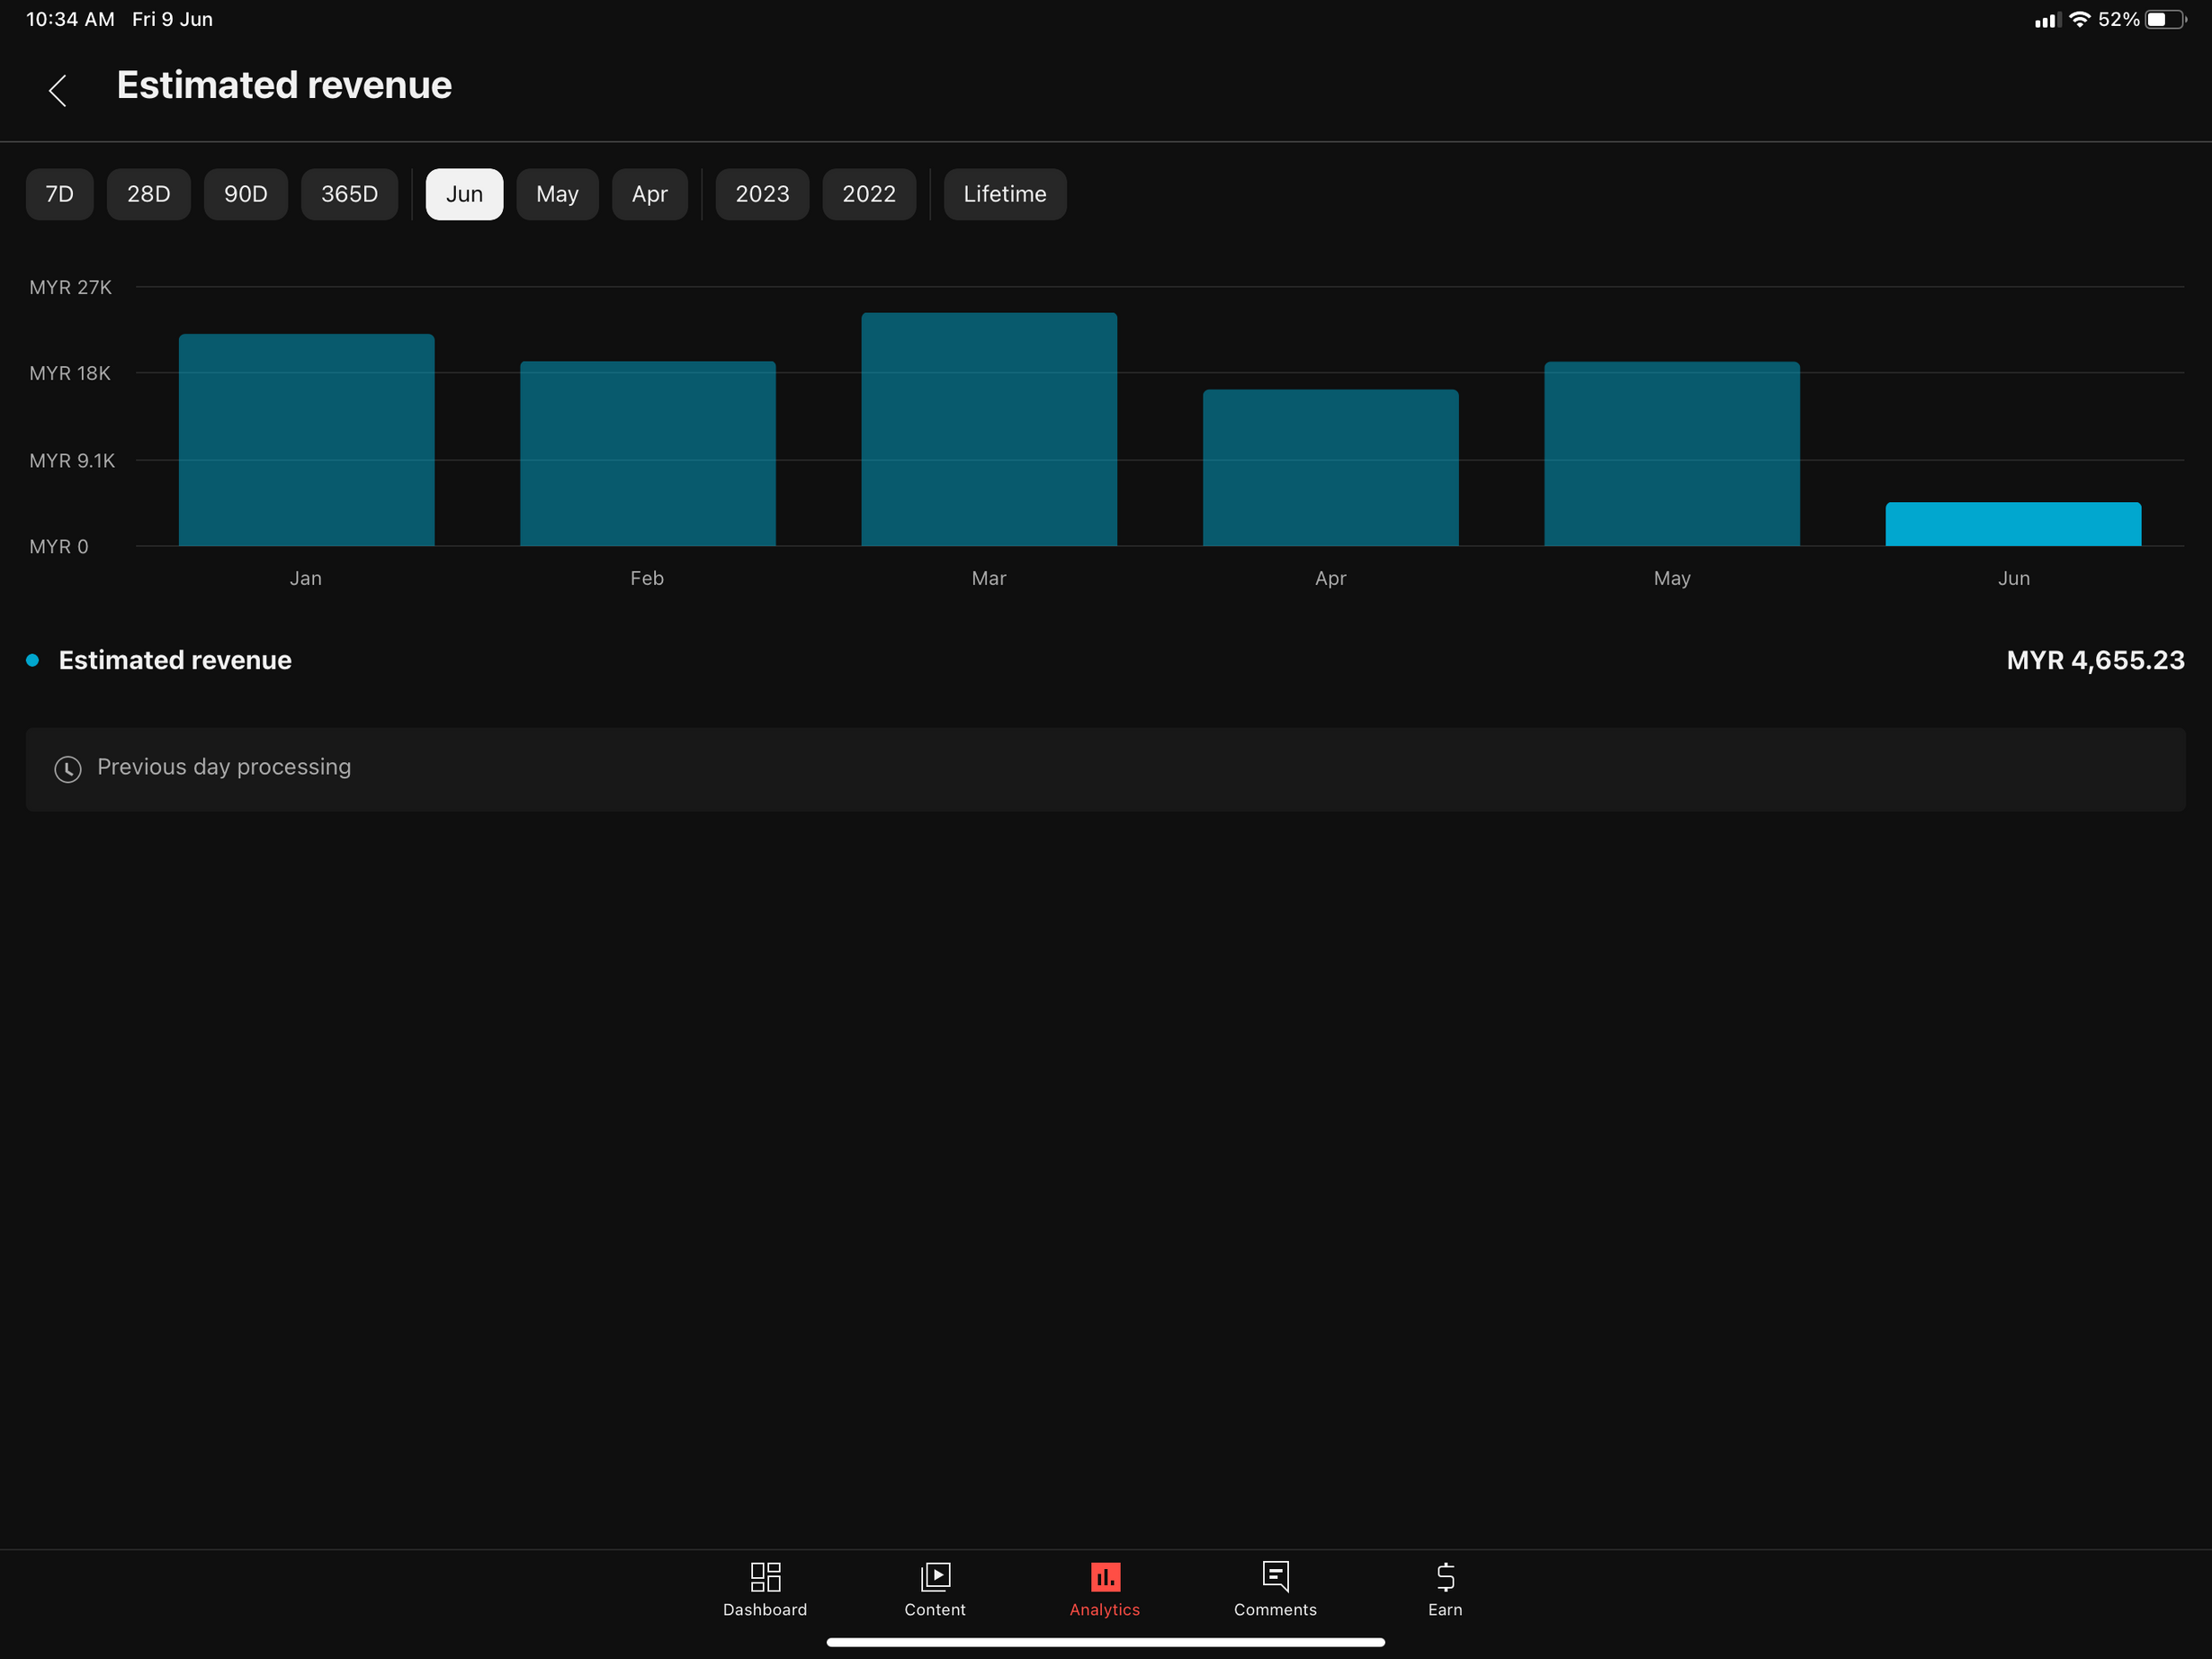Open the Earn dollar icon
The height and width of the screenshot is (1659, 2212).
[1445, 1577]
